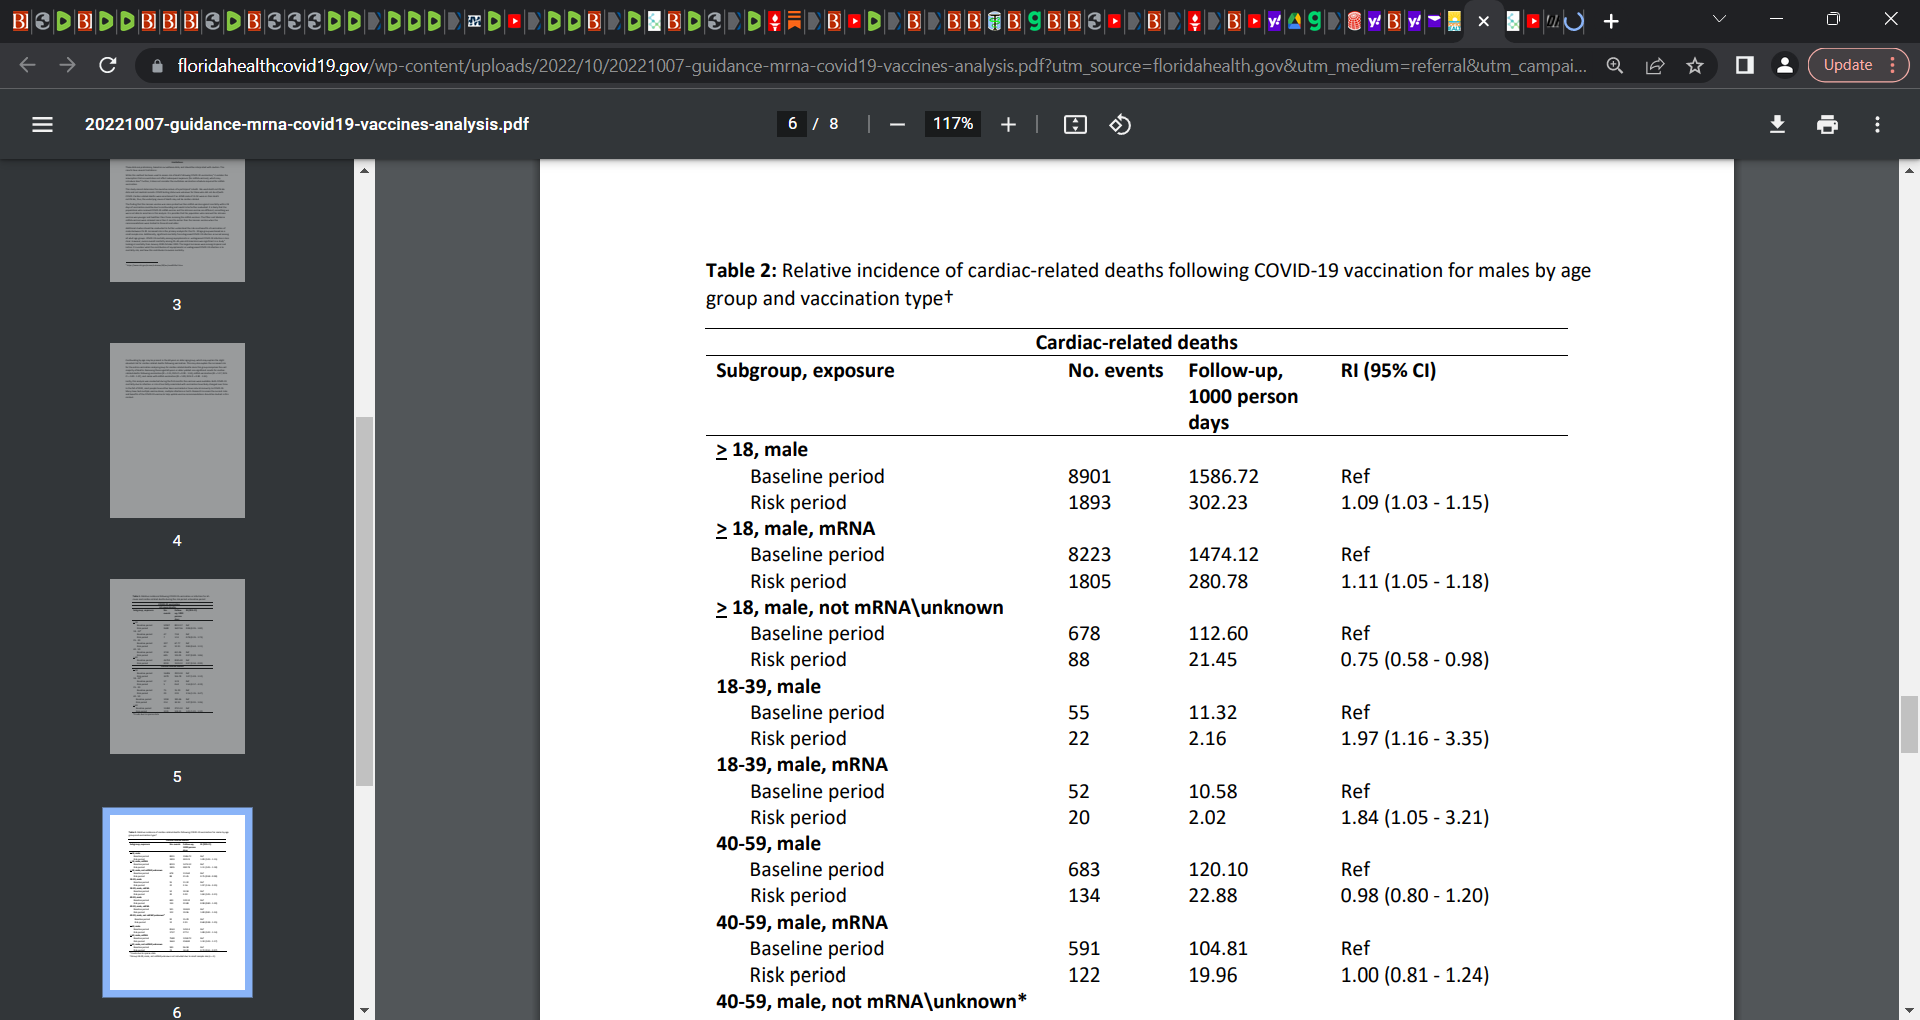Click the '40-59, male, not mRNA\unknown*' row

pos(871,1002)
